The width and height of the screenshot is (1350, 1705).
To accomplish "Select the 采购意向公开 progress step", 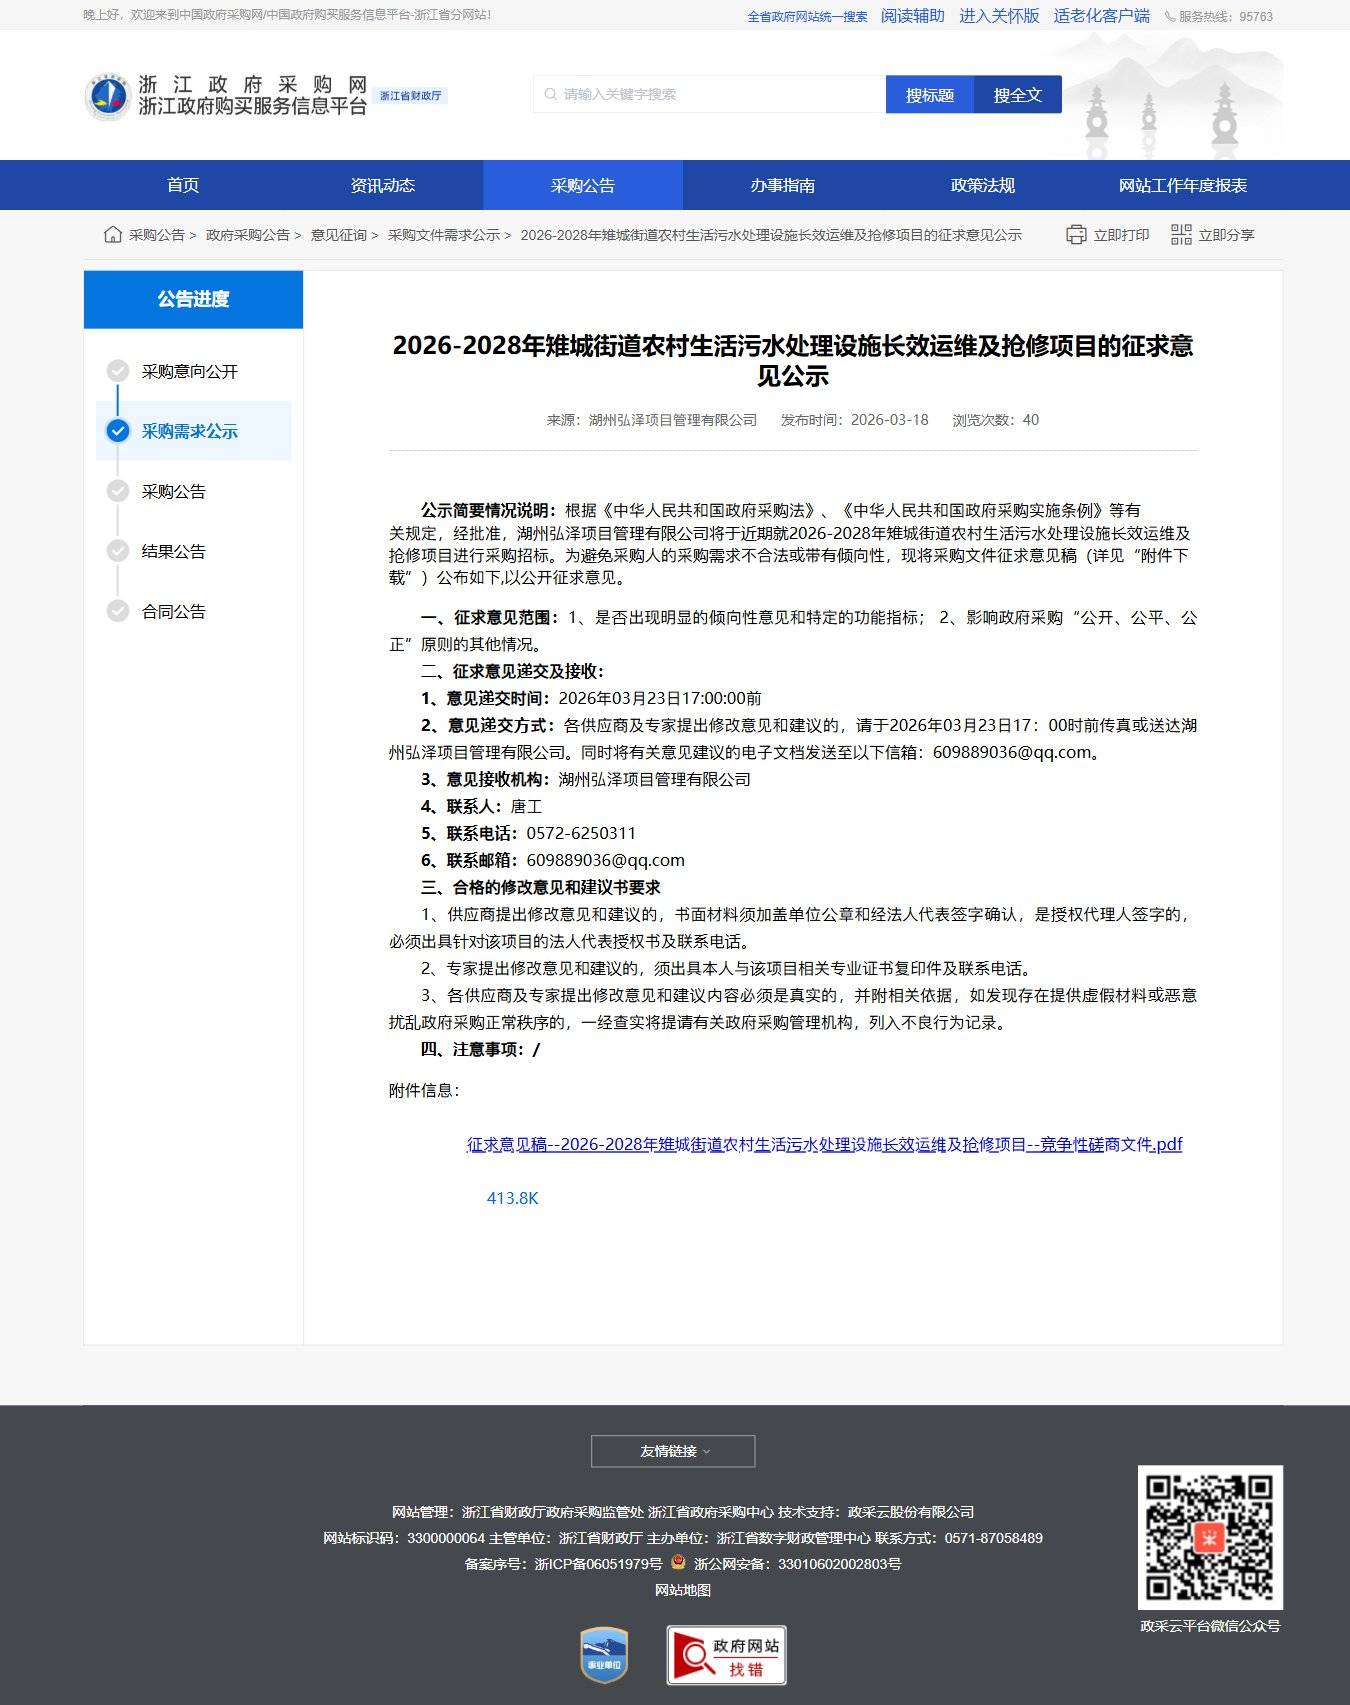I will pyautogui.click(x=189, y=372).
